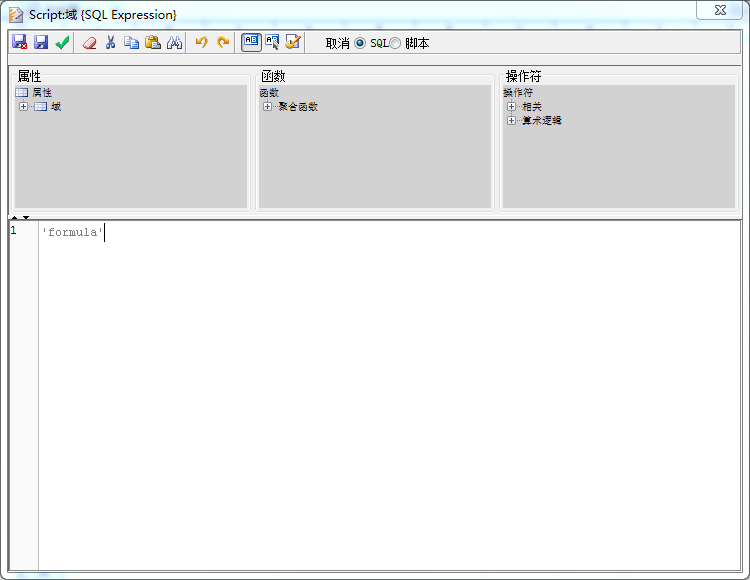
Task: Toggle the highlighted AB toolbar button
Action: 251,42
